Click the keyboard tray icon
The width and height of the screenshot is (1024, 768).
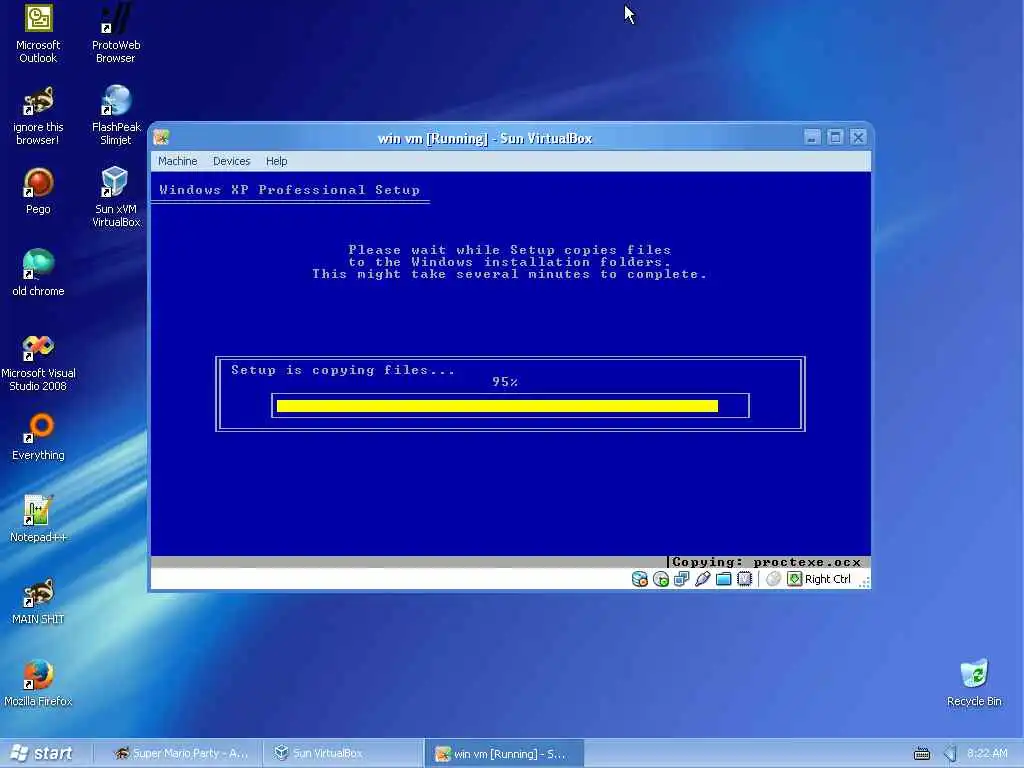pyautogui.click(x=921, y=754)
